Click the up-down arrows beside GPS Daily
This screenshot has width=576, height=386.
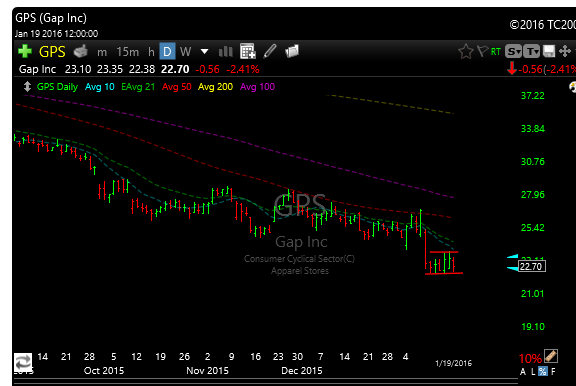pos(27,87)
